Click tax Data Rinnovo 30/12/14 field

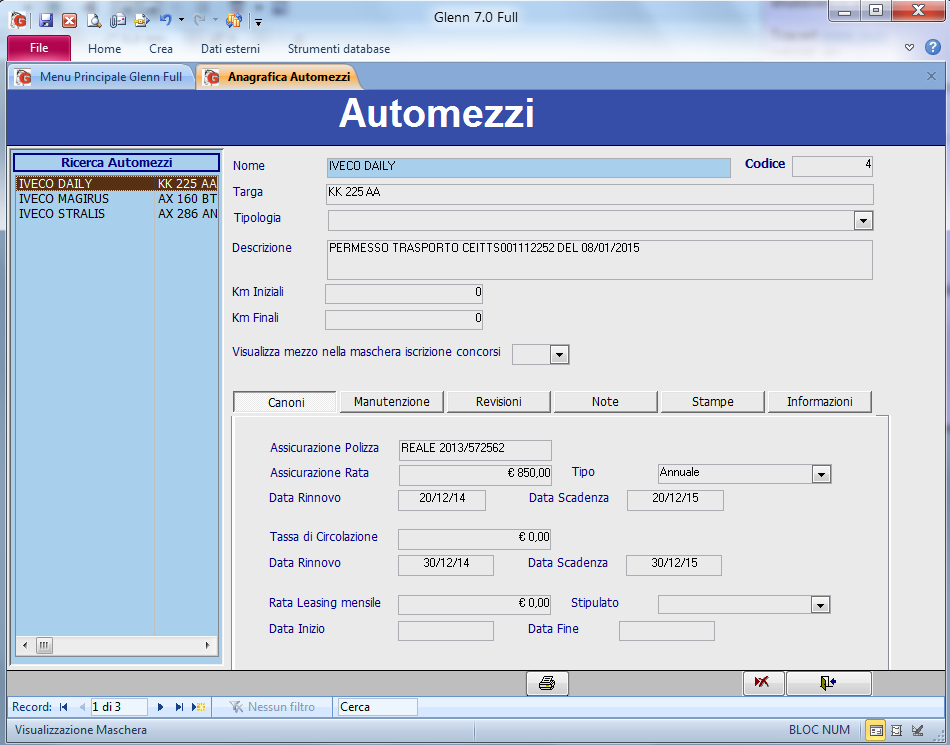(x=446, y=565)
